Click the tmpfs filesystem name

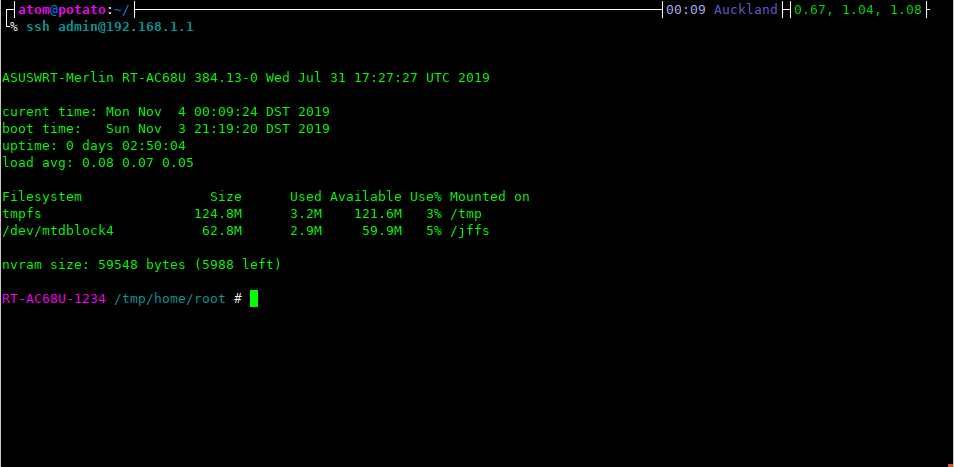tap(22, 214)
